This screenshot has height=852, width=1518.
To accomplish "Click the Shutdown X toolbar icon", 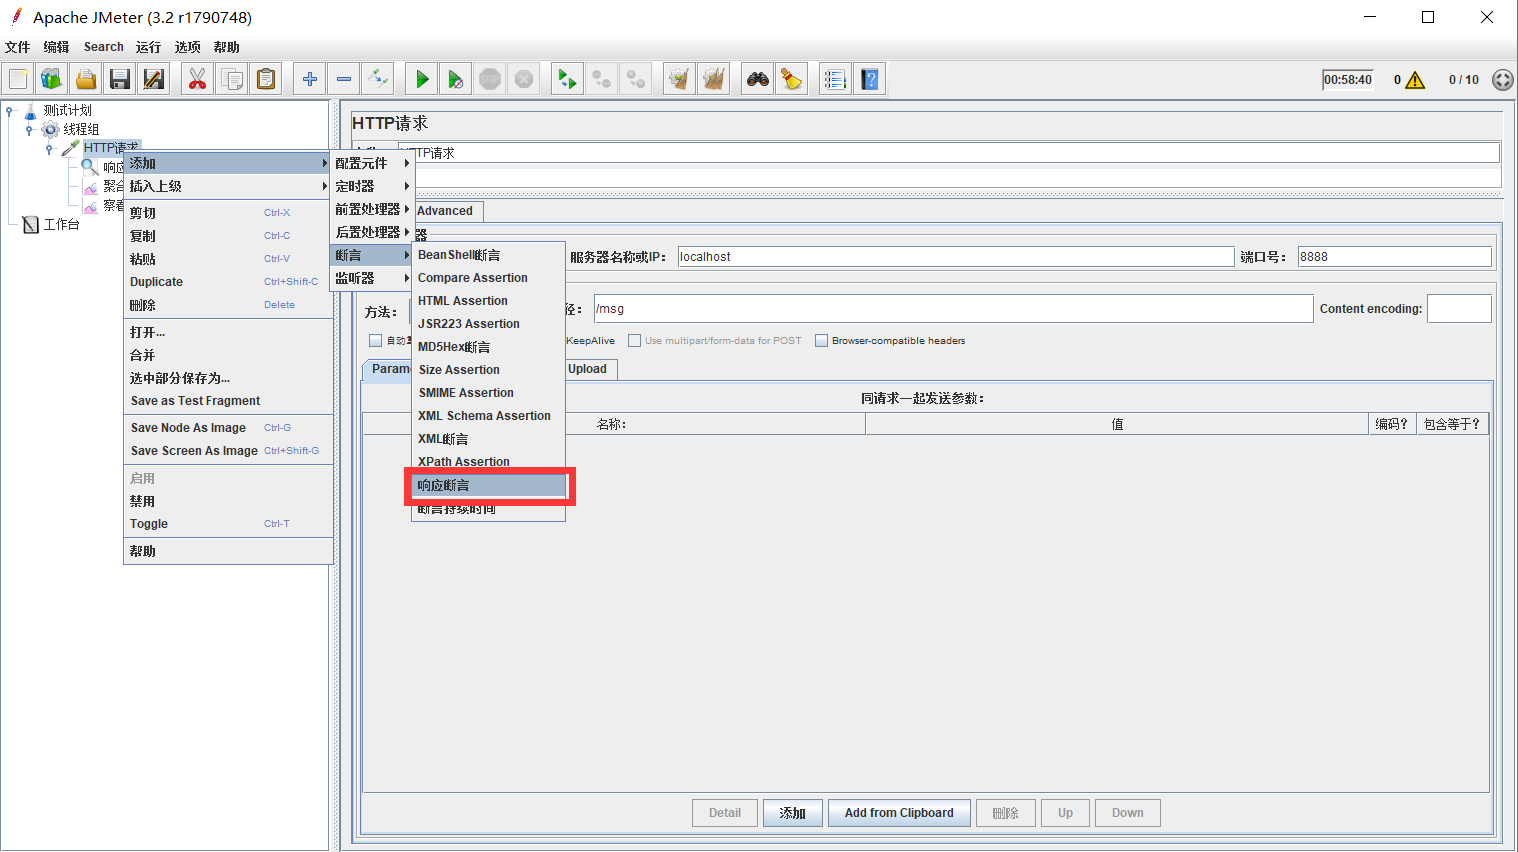I will (524, 79).
